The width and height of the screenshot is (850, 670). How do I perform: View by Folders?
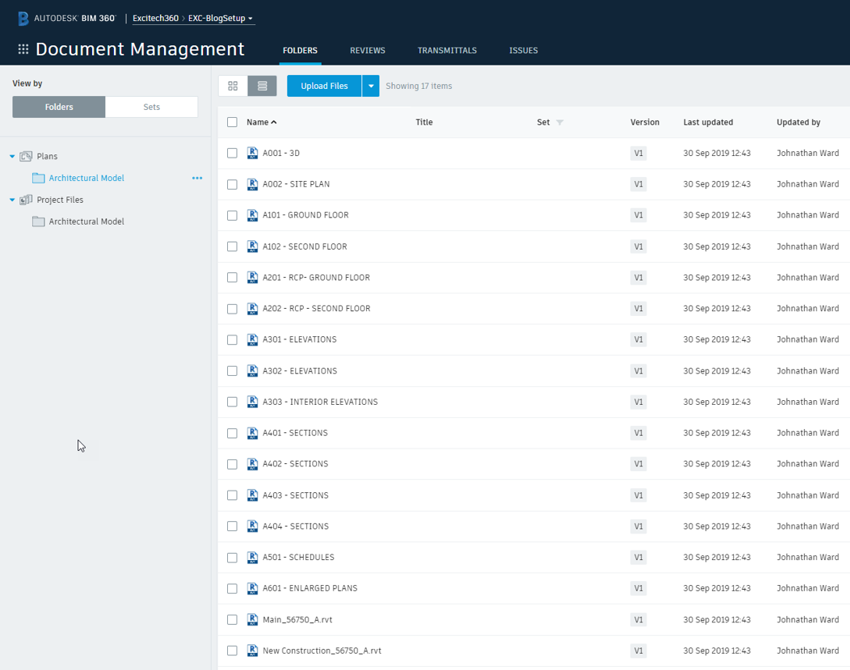click(x=59, y=107)
